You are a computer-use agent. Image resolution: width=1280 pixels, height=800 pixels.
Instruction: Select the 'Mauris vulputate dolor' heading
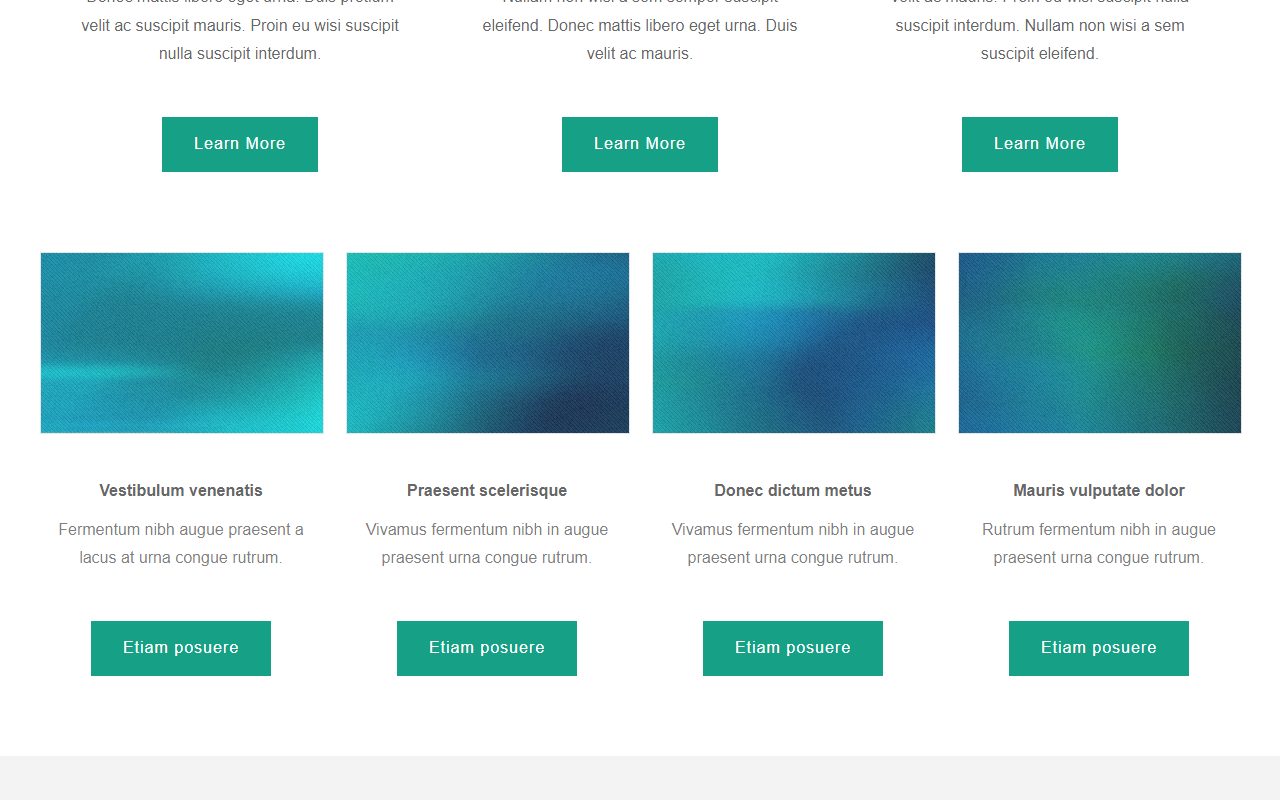tap(1099, 490)
